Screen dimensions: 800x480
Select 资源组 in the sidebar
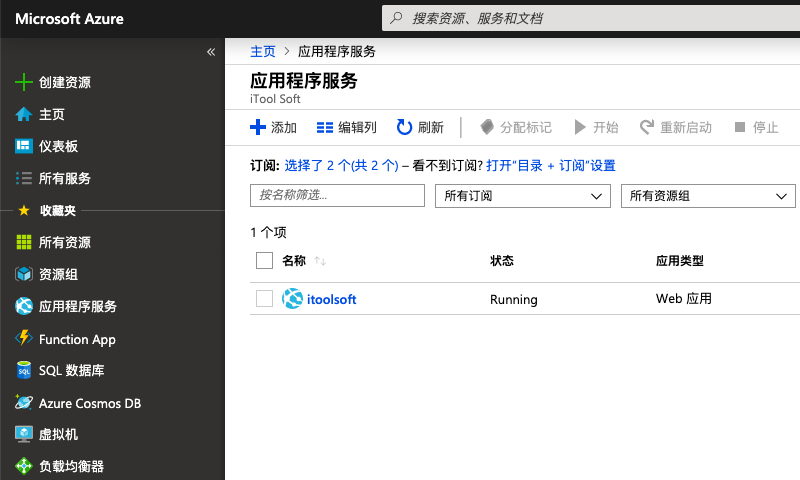58,274
